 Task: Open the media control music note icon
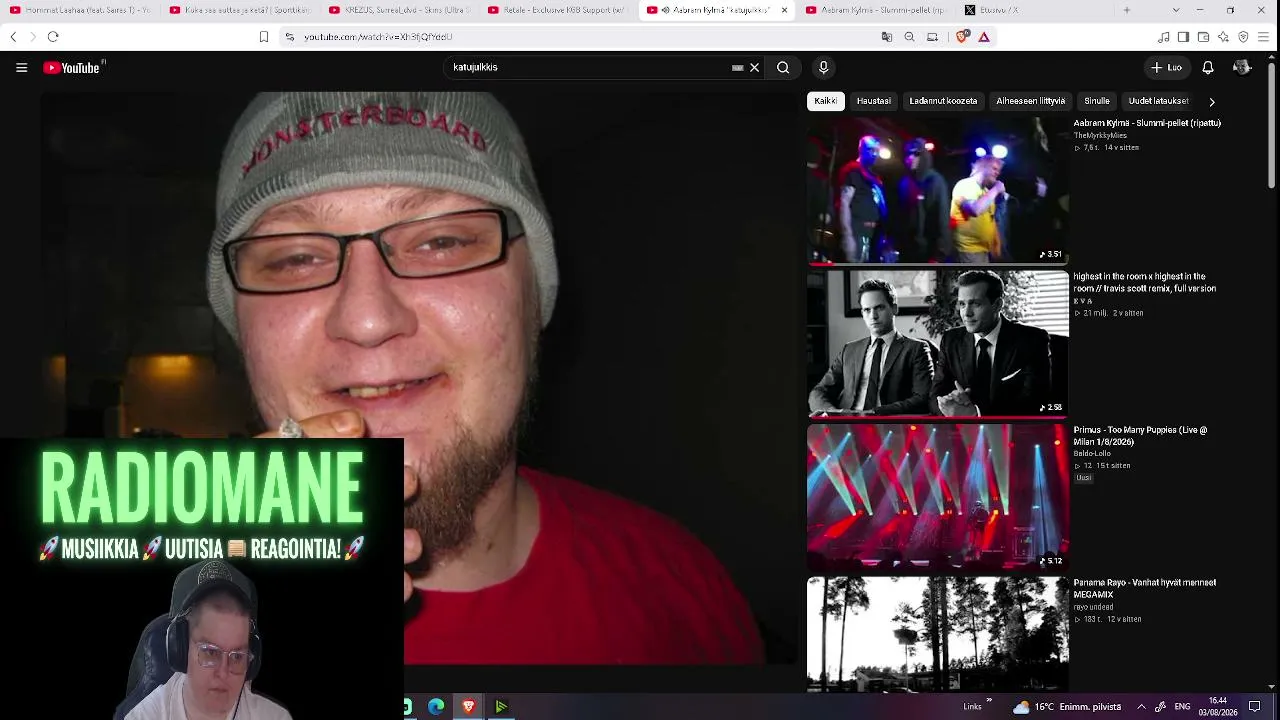1163,37
